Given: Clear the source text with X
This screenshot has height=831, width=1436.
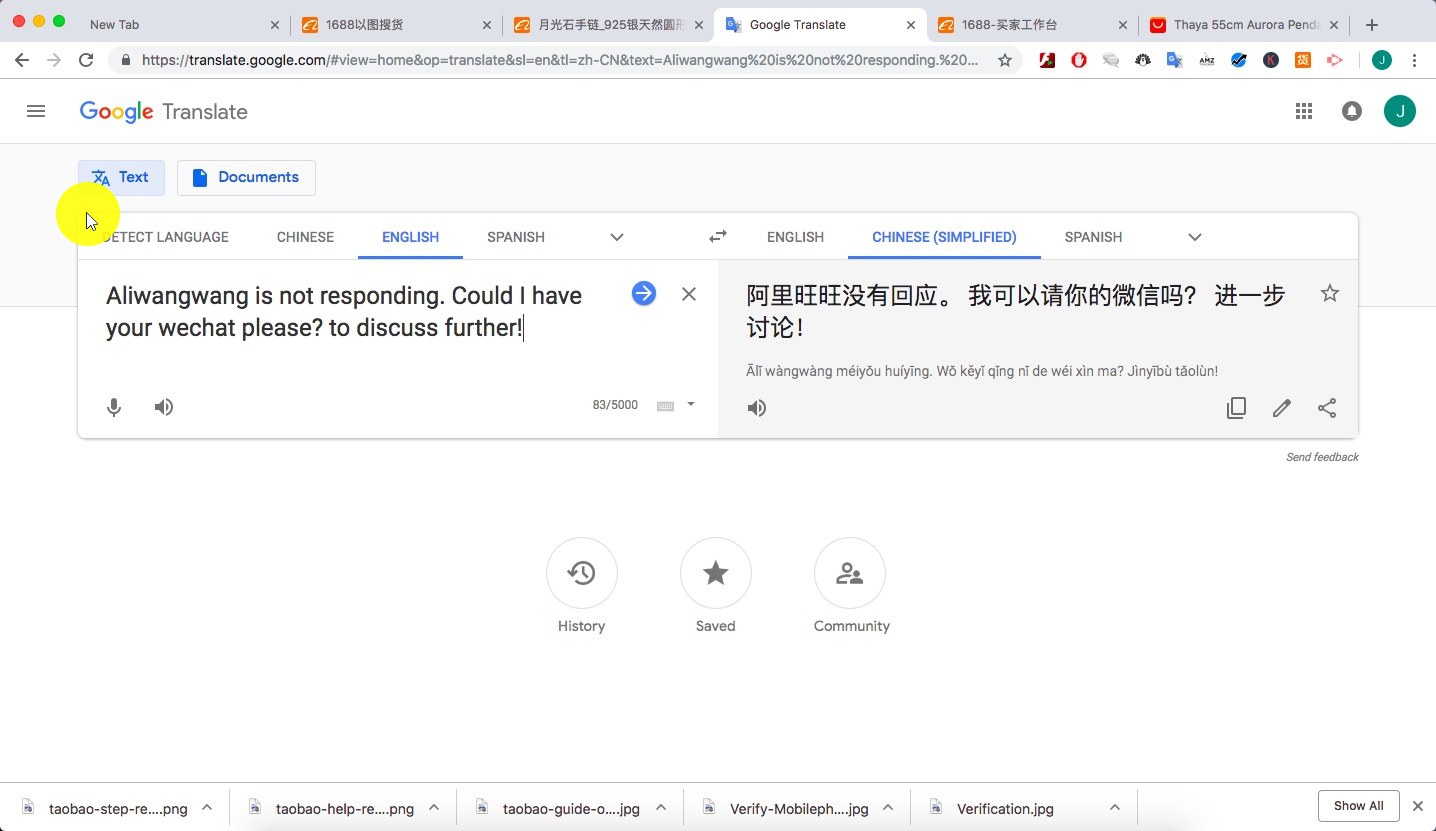Looking at the screenshot, I should 689,294.
